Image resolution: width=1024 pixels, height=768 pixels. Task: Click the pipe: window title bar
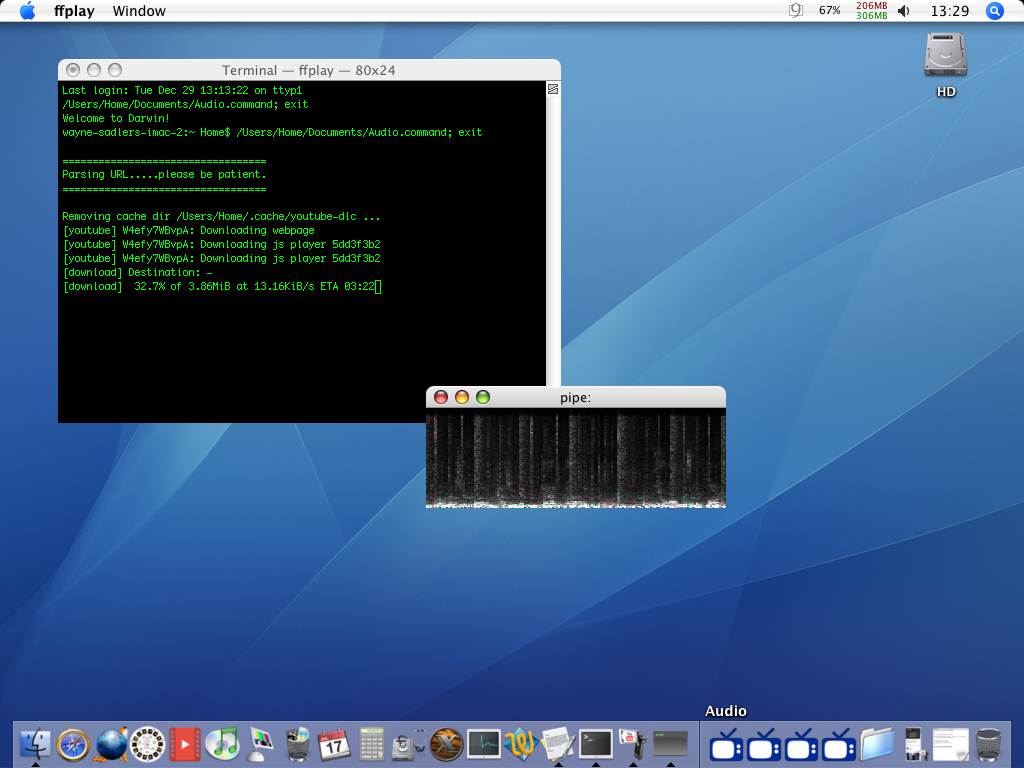pyautogui.click(x=575, y=397)
